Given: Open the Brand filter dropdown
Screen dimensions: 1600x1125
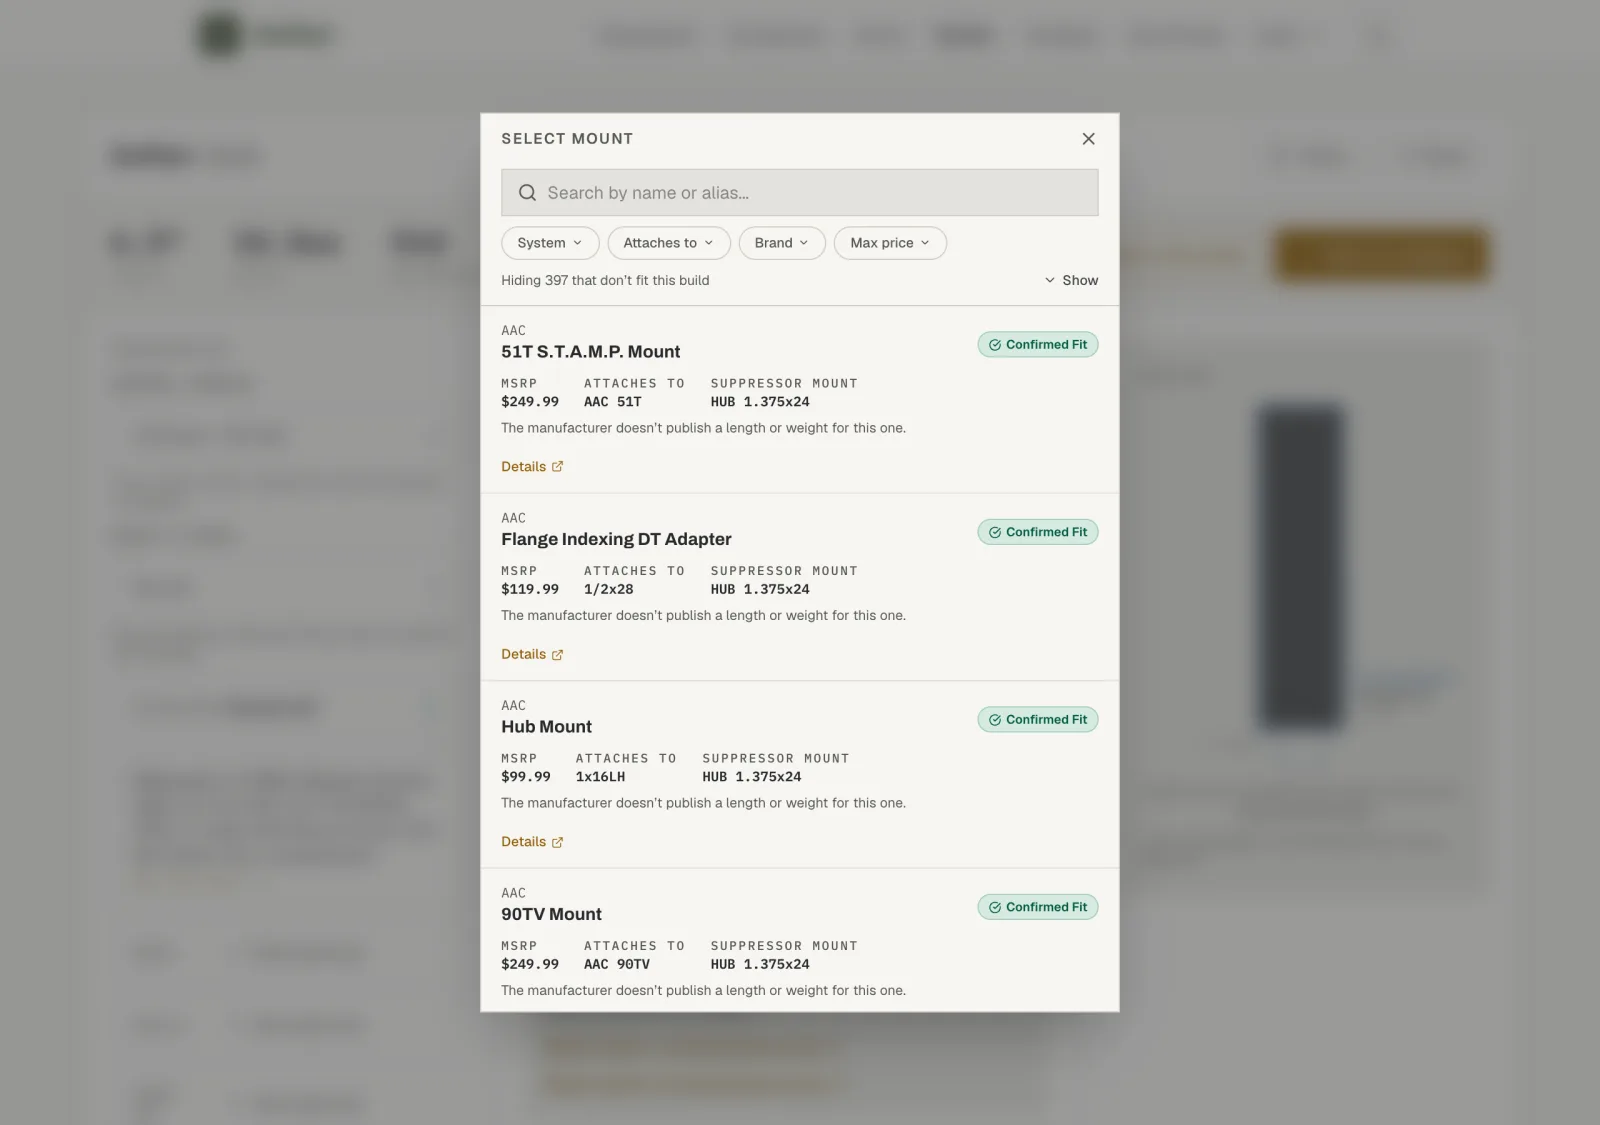Looking at the screenshot, I should (782, 243).
